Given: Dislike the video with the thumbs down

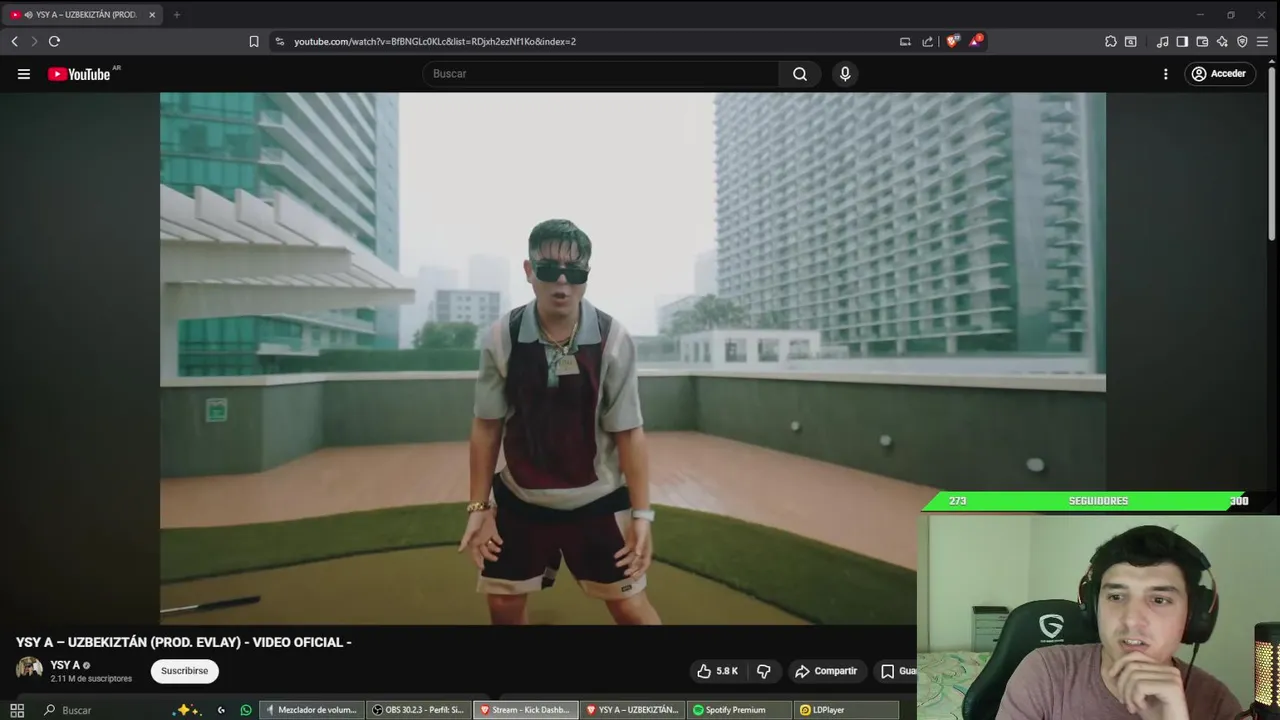Looking at the screenshot, I should pyautogui.click(x=763, y=671).
